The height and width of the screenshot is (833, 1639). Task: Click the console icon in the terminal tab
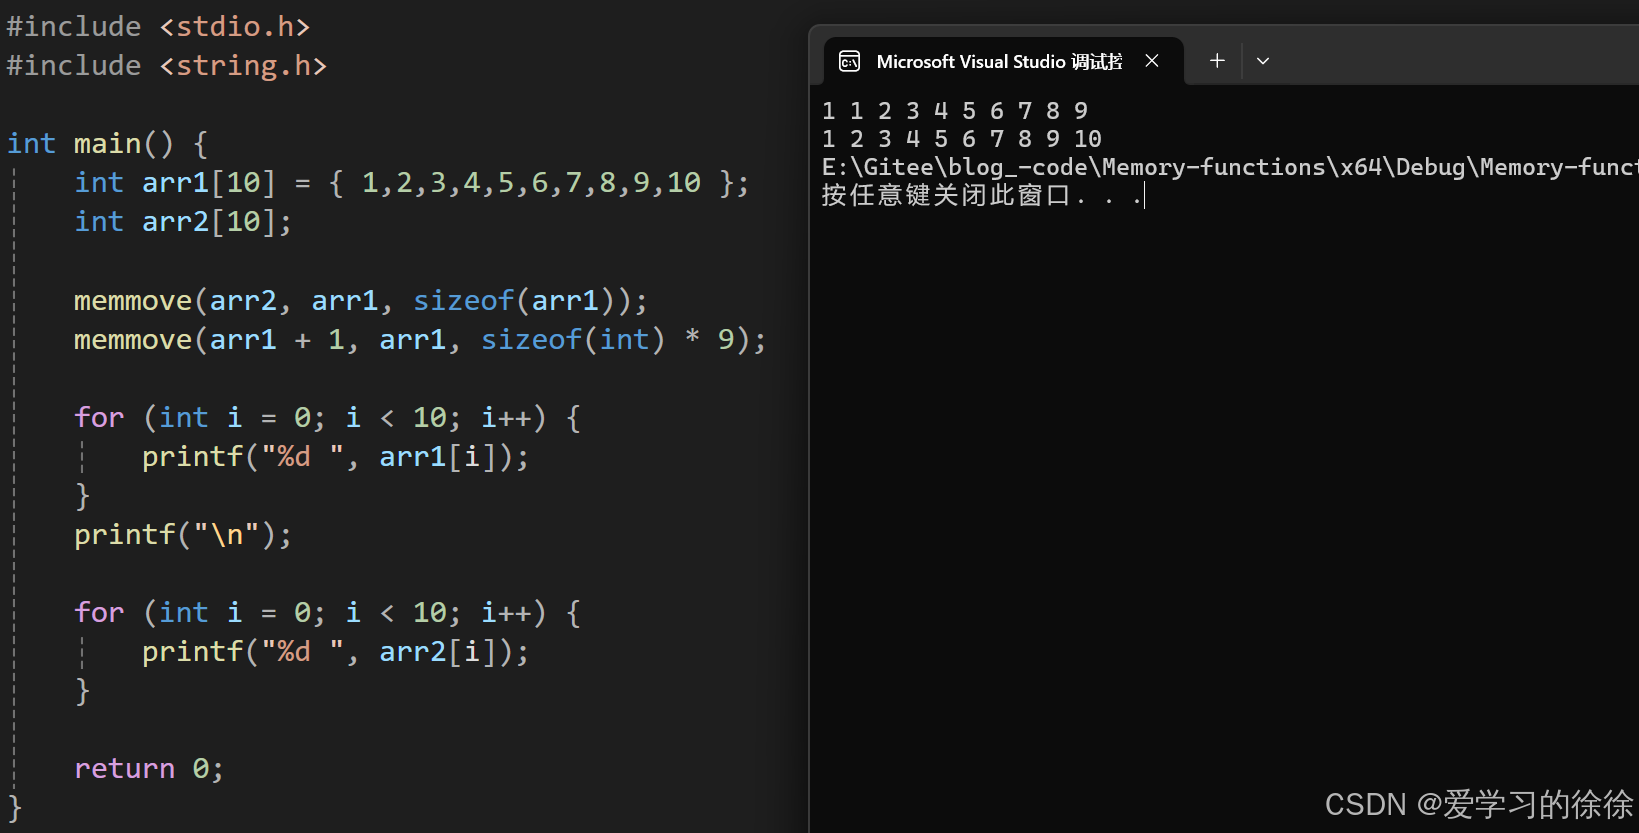coord(849,61)
